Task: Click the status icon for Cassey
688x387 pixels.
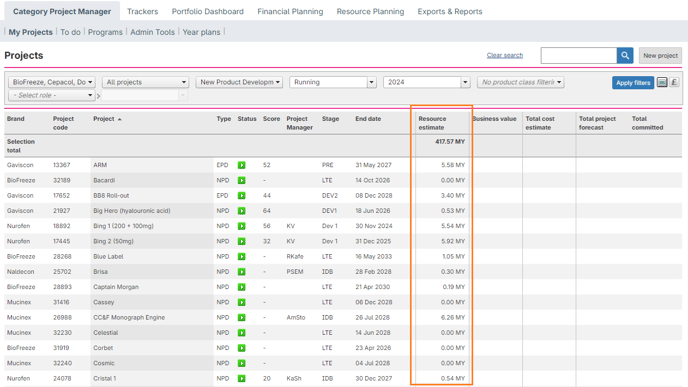Action: (x=242, y=302)
